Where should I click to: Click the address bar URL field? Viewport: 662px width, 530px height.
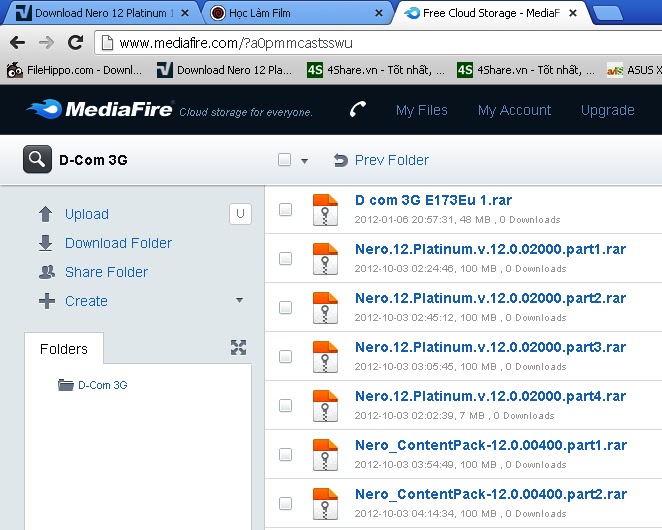(x=378, y=43)
